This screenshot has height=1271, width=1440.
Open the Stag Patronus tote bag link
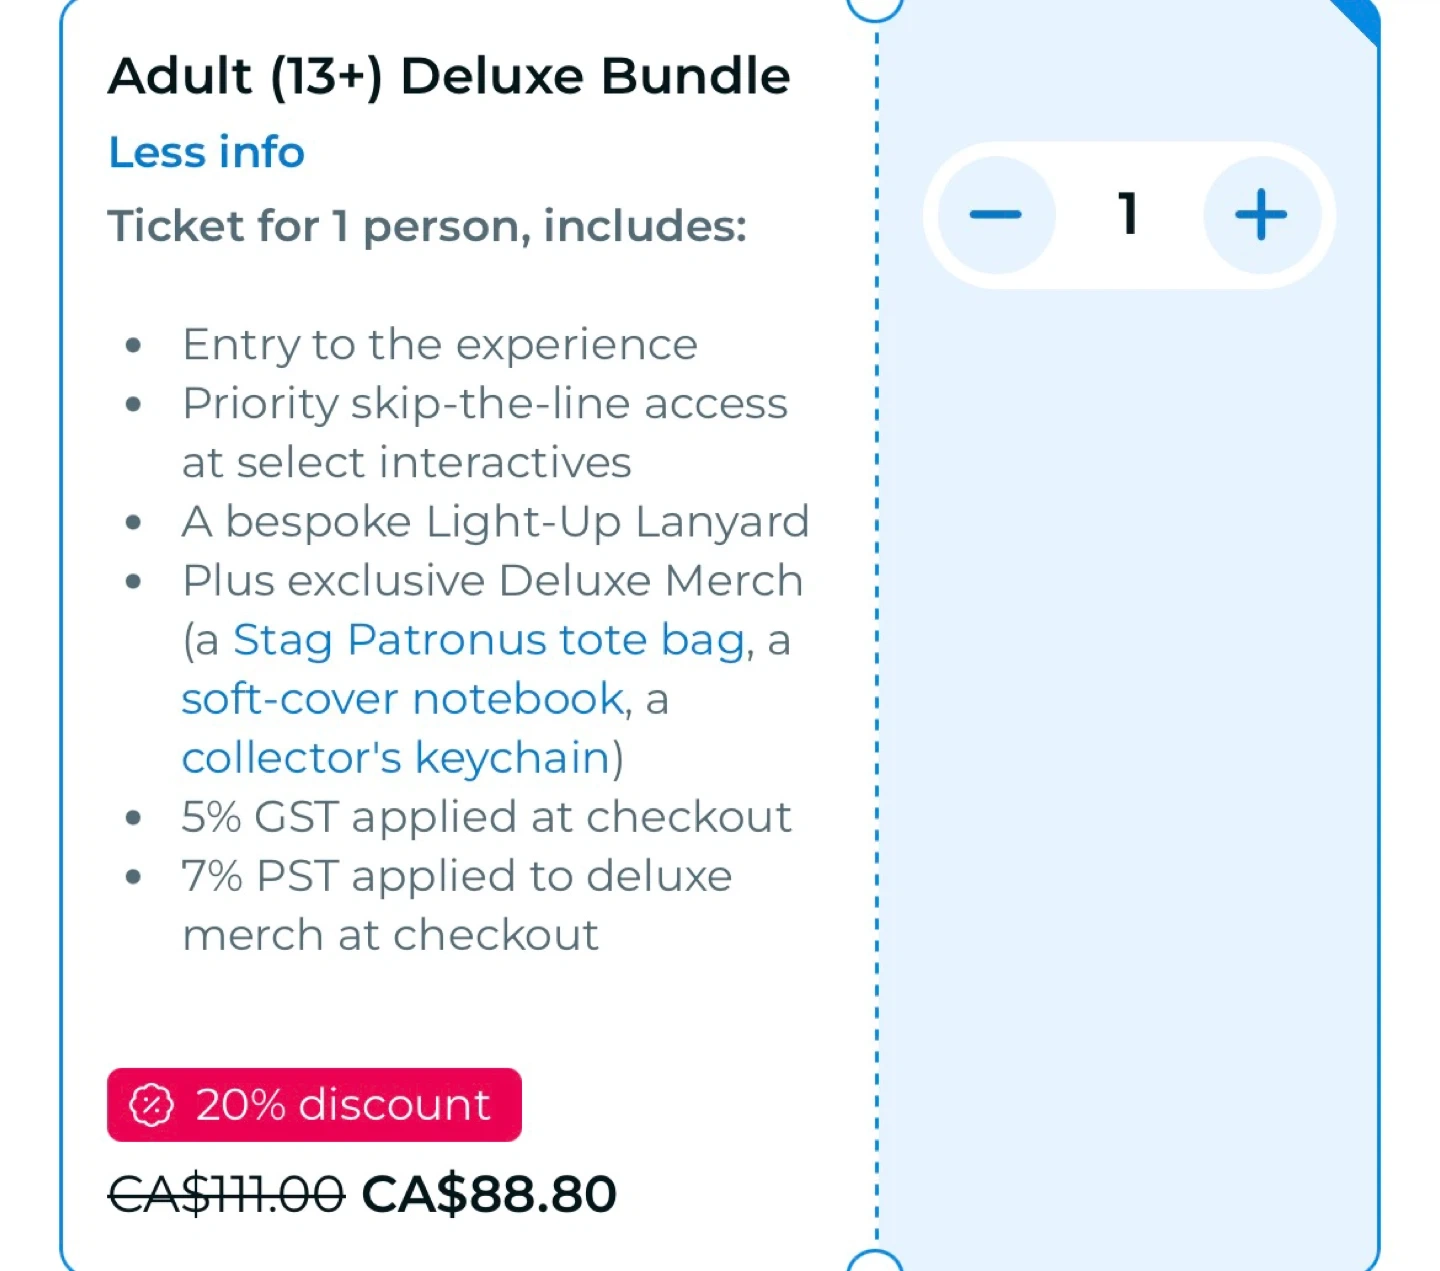[489, 640]
